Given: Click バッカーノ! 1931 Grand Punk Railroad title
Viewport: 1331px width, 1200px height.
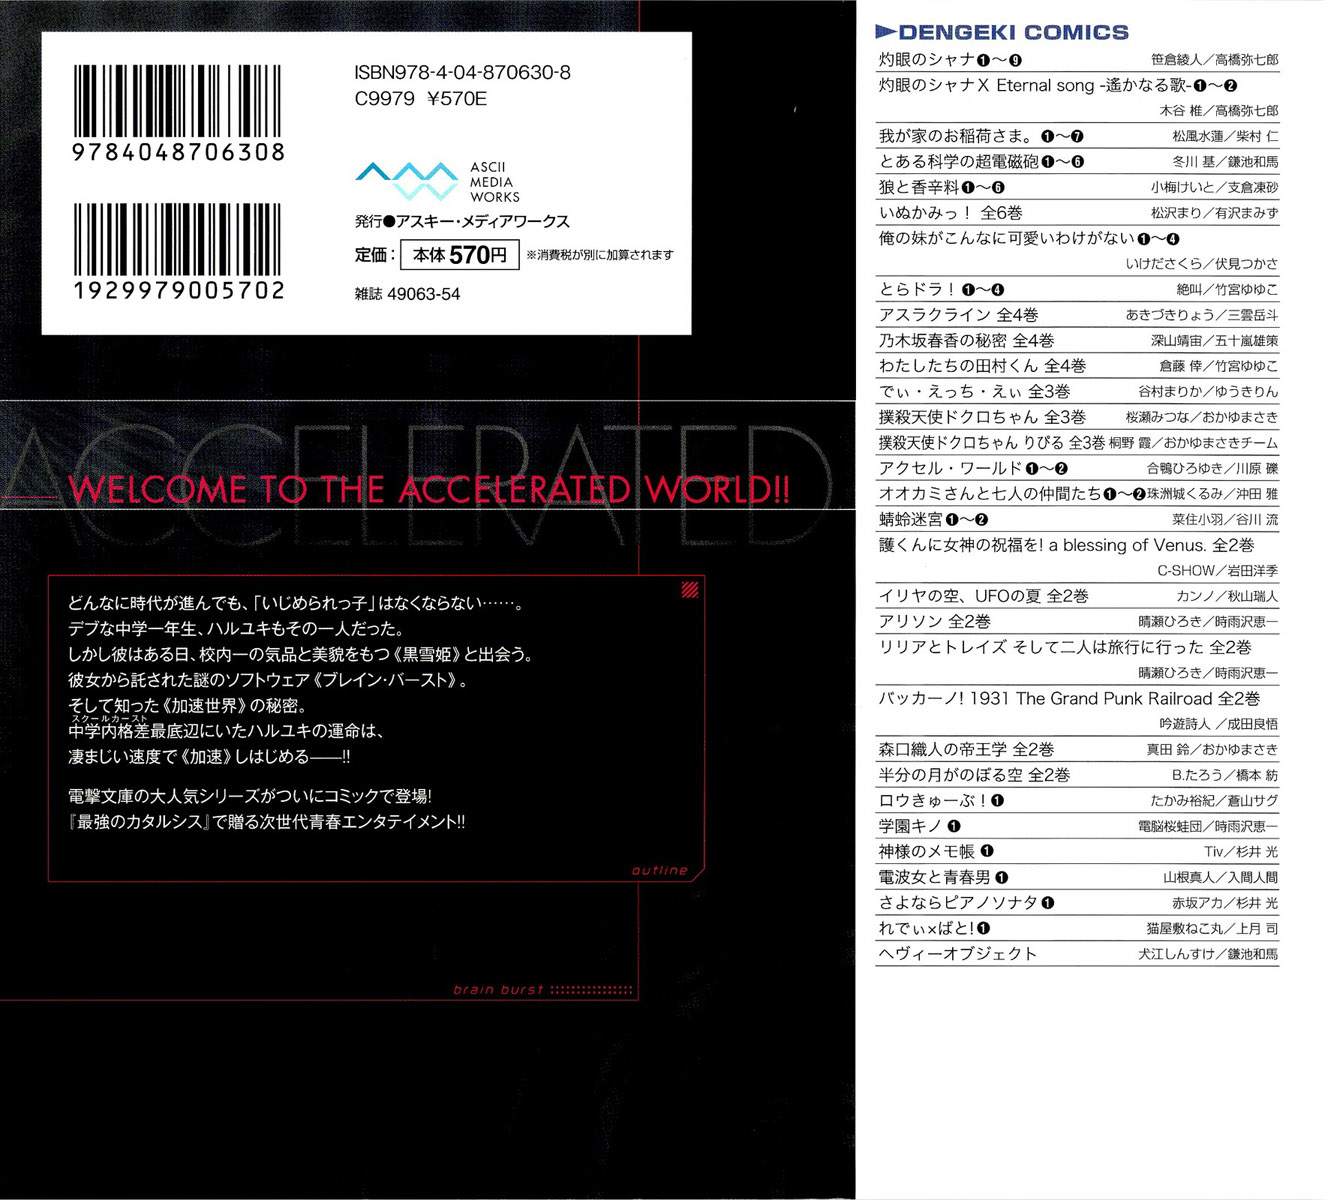Looking at the screenshot, I should 1069,699.
